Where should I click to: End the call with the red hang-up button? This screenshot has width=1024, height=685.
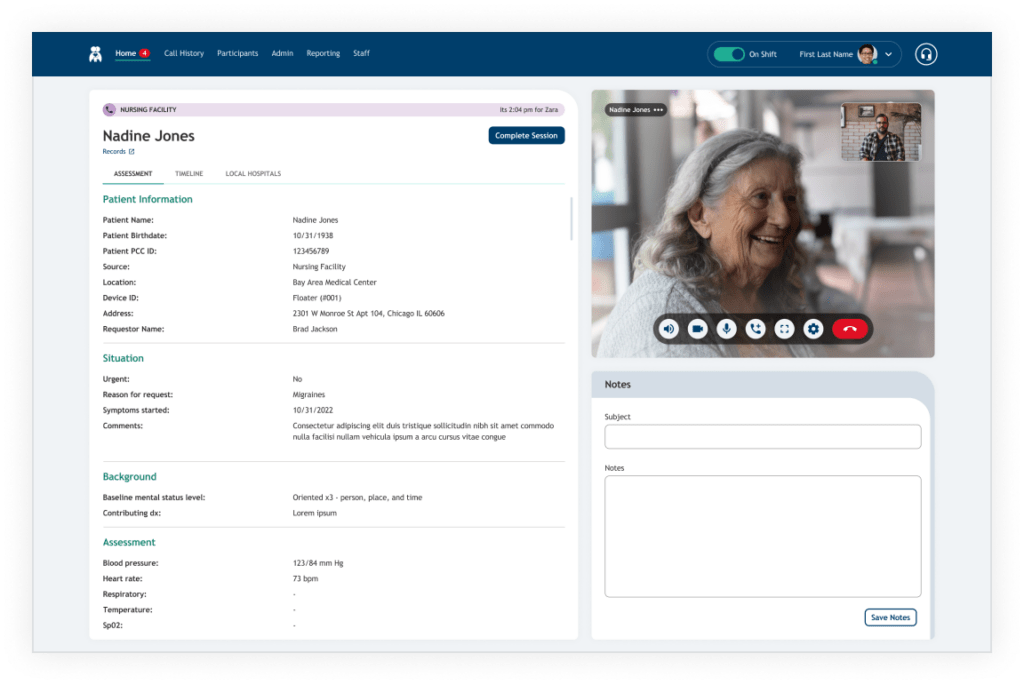click(849, 328)
